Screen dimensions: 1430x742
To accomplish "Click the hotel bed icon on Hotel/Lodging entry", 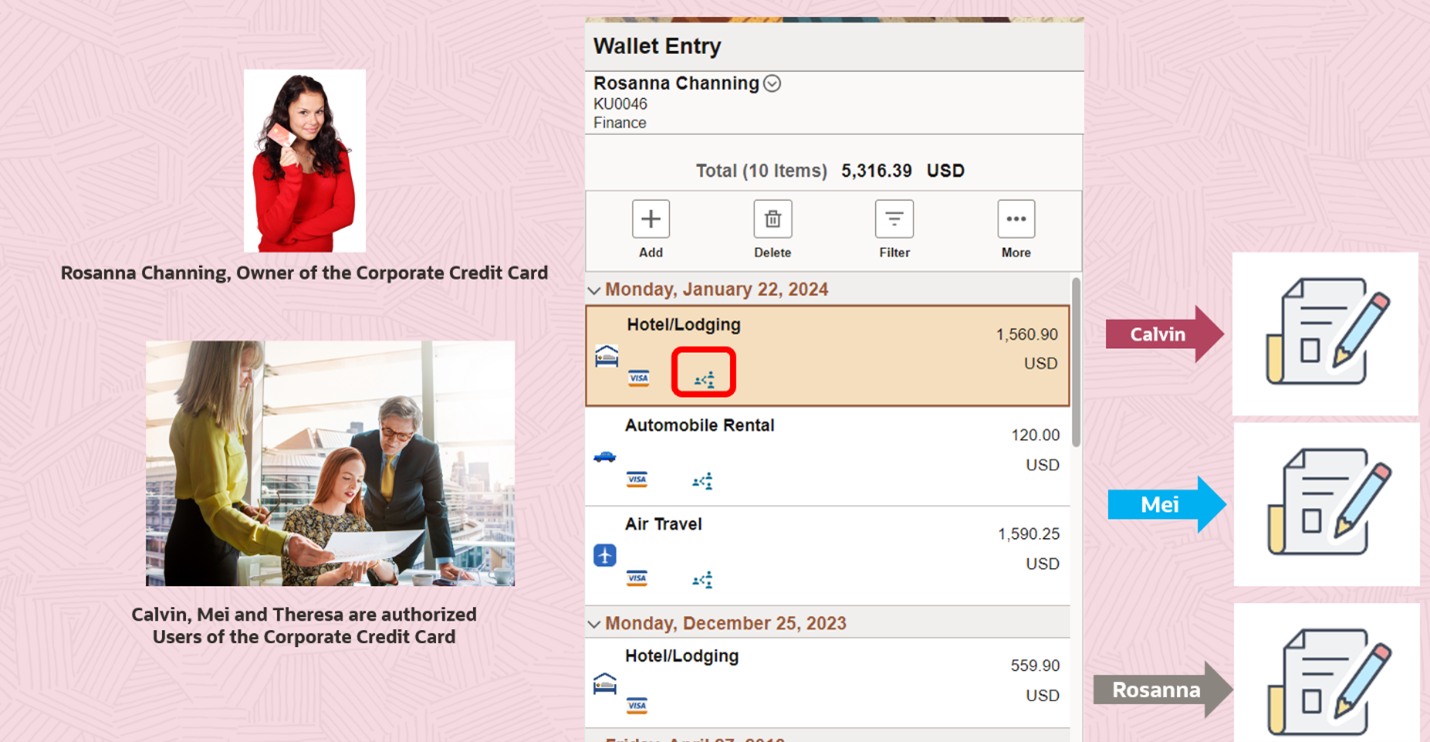I will click(x=605, y=357).
